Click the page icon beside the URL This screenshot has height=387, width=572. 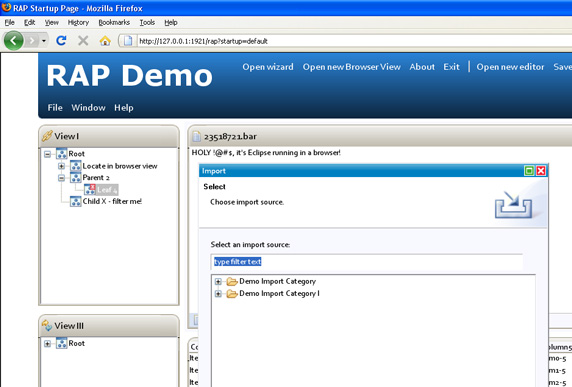pos(128,40)
